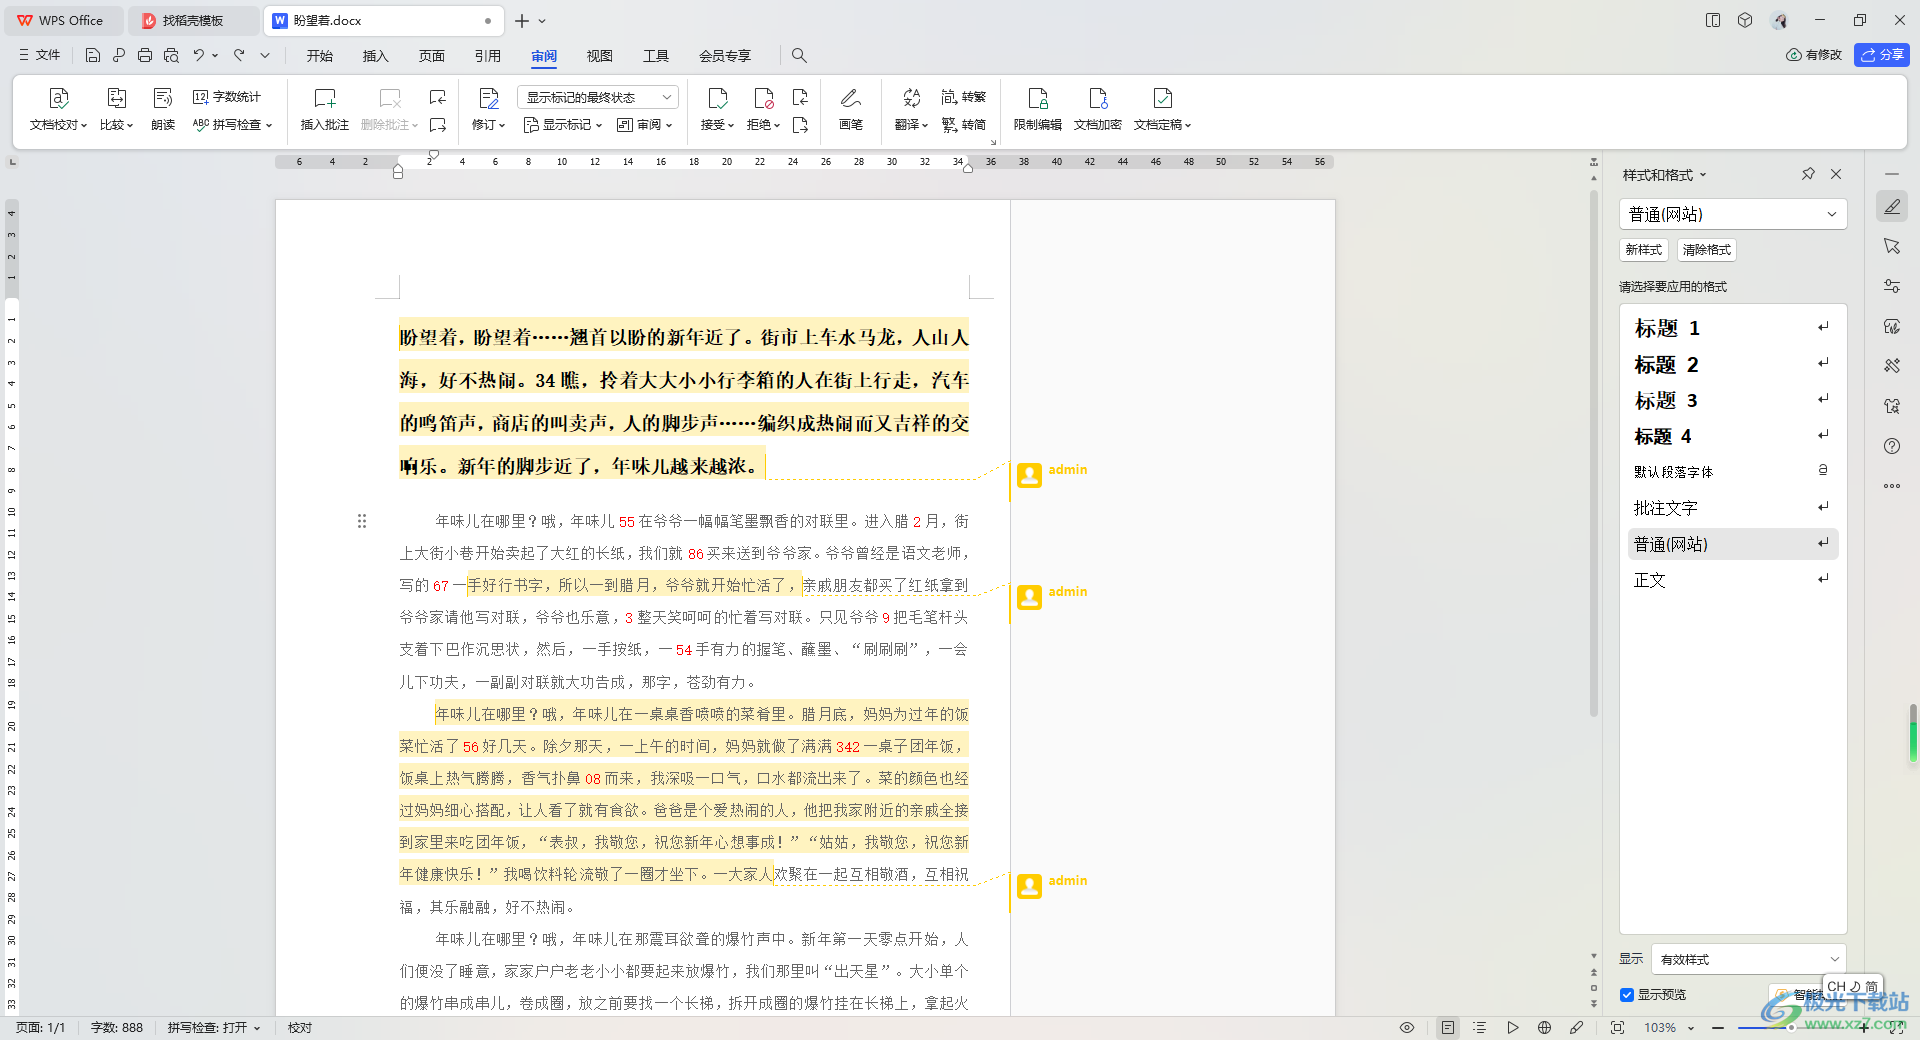Click the 分享 share button
This screenshot has width=1920, height=1040.
click(1882, 55)
